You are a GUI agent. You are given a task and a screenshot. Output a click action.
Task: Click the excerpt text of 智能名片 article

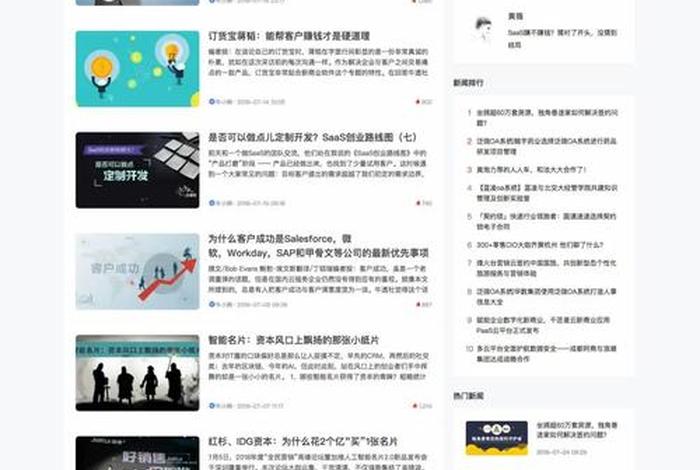[x=318, y=366]
